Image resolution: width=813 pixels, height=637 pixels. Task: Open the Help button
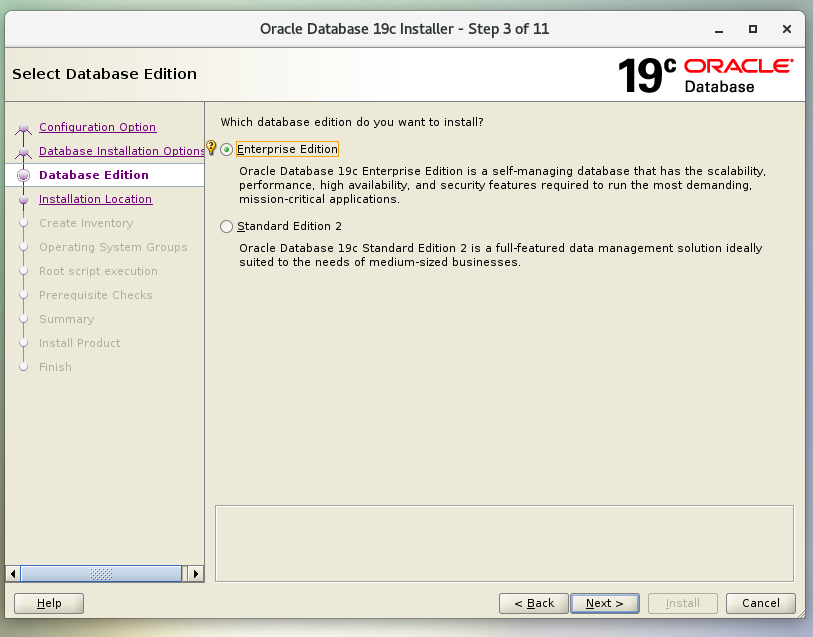point(49,603)
